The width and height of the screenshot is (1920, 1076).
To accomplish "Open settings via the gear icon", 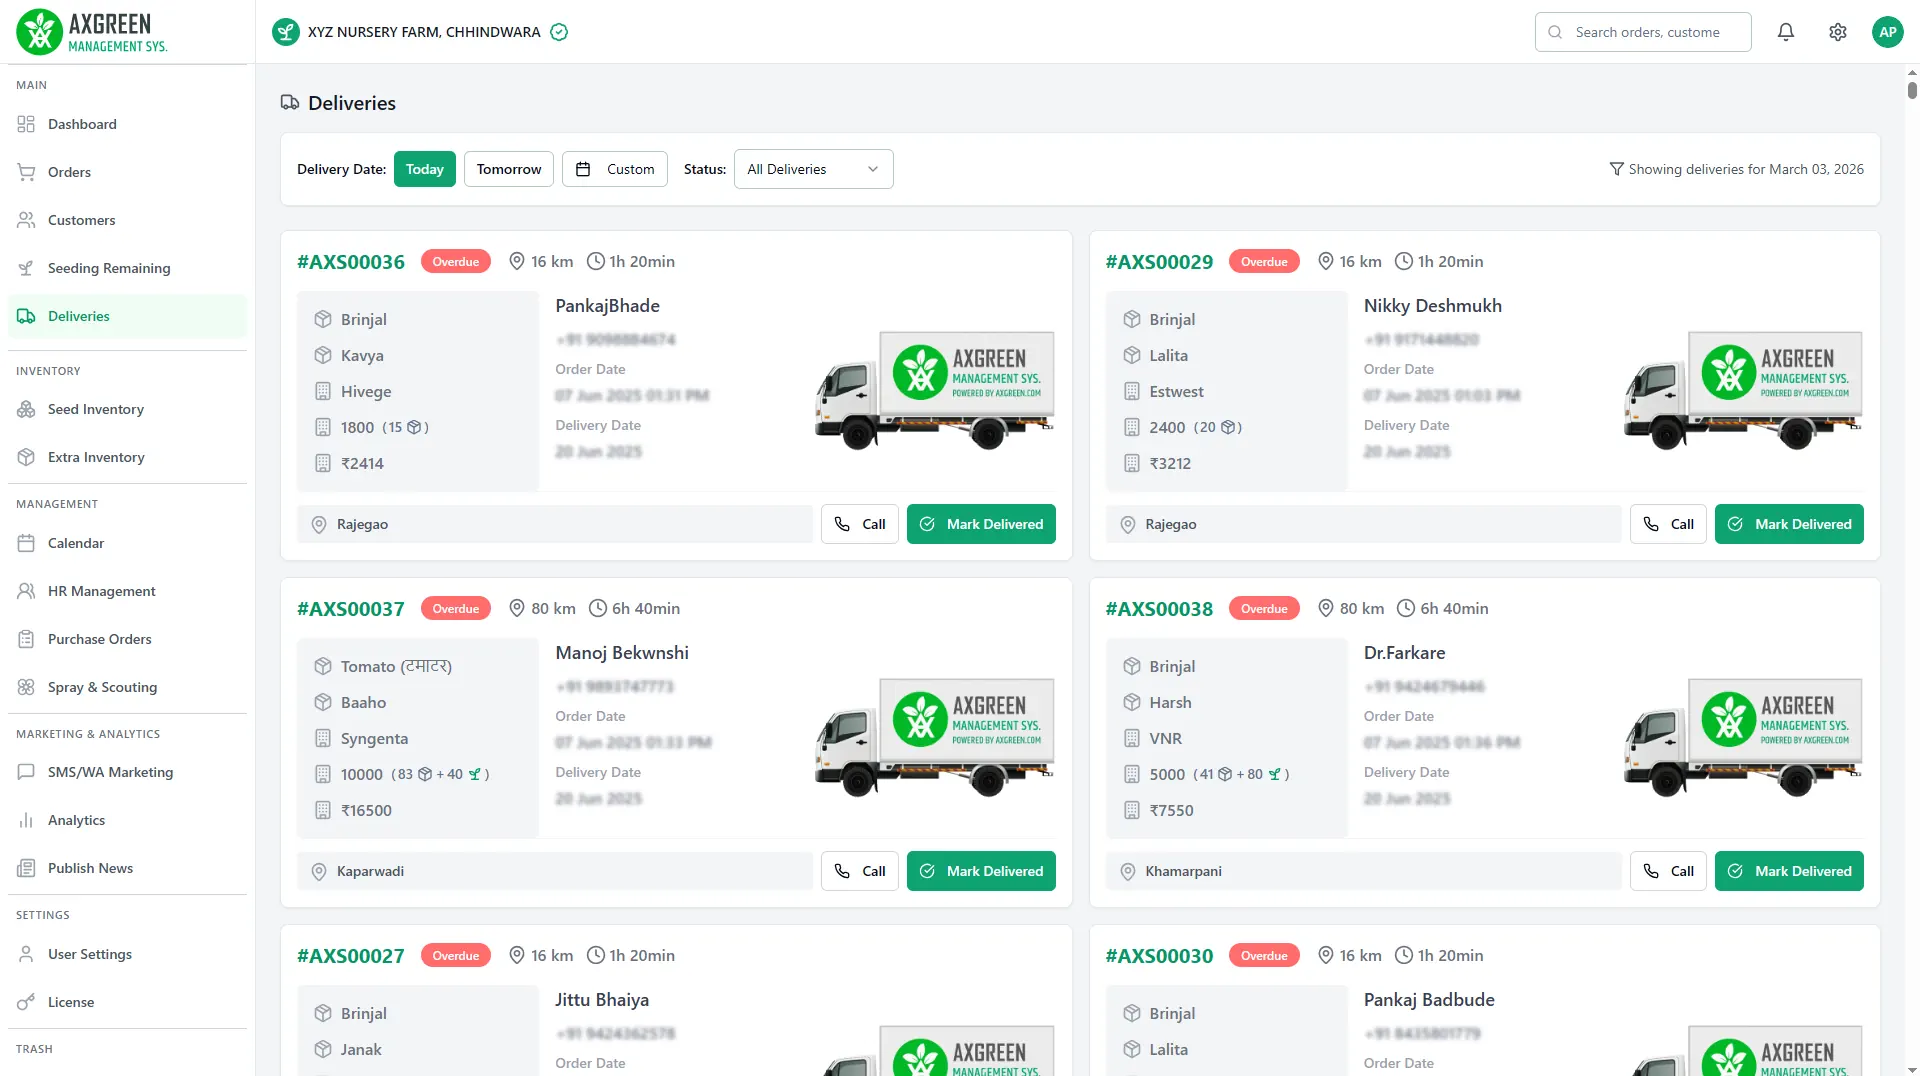I will 1837,32.
